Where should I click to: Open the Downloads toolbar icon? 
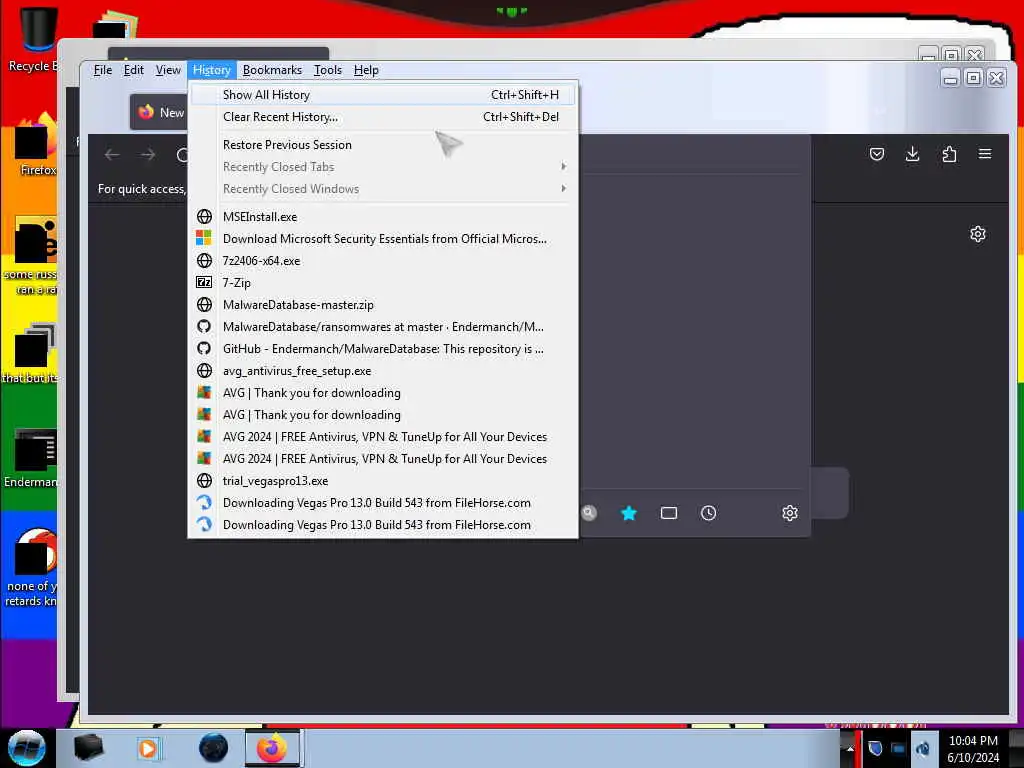(912, 154)
